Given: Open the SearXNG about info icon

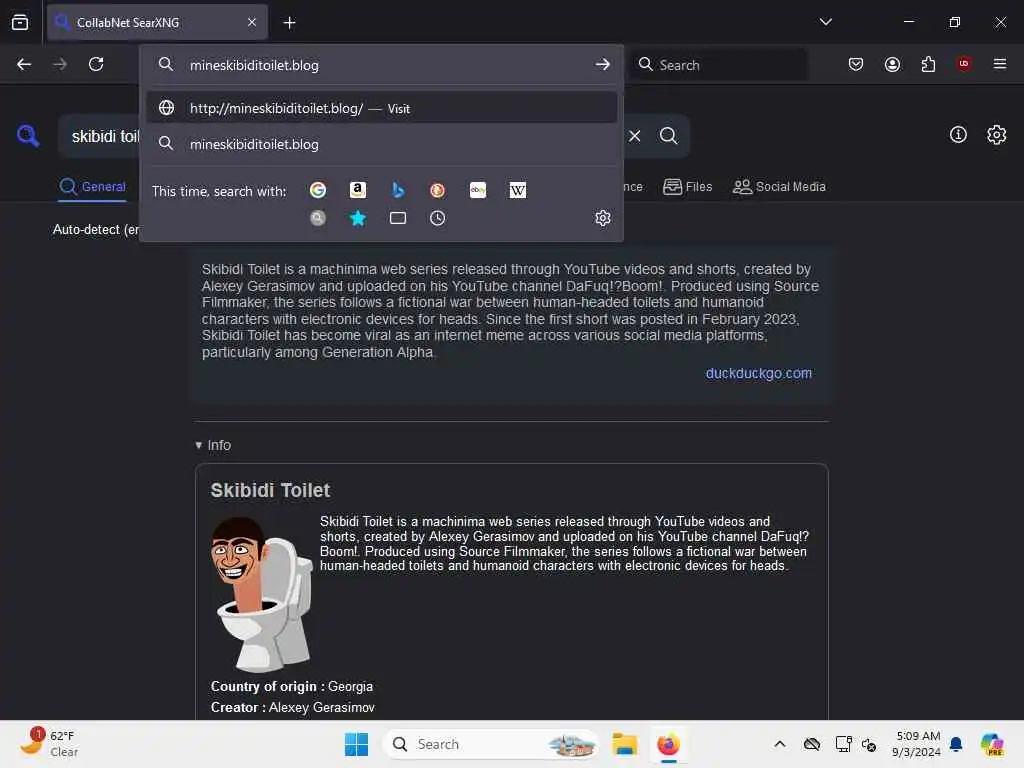Looking at the screenshot, I should 958,135.
